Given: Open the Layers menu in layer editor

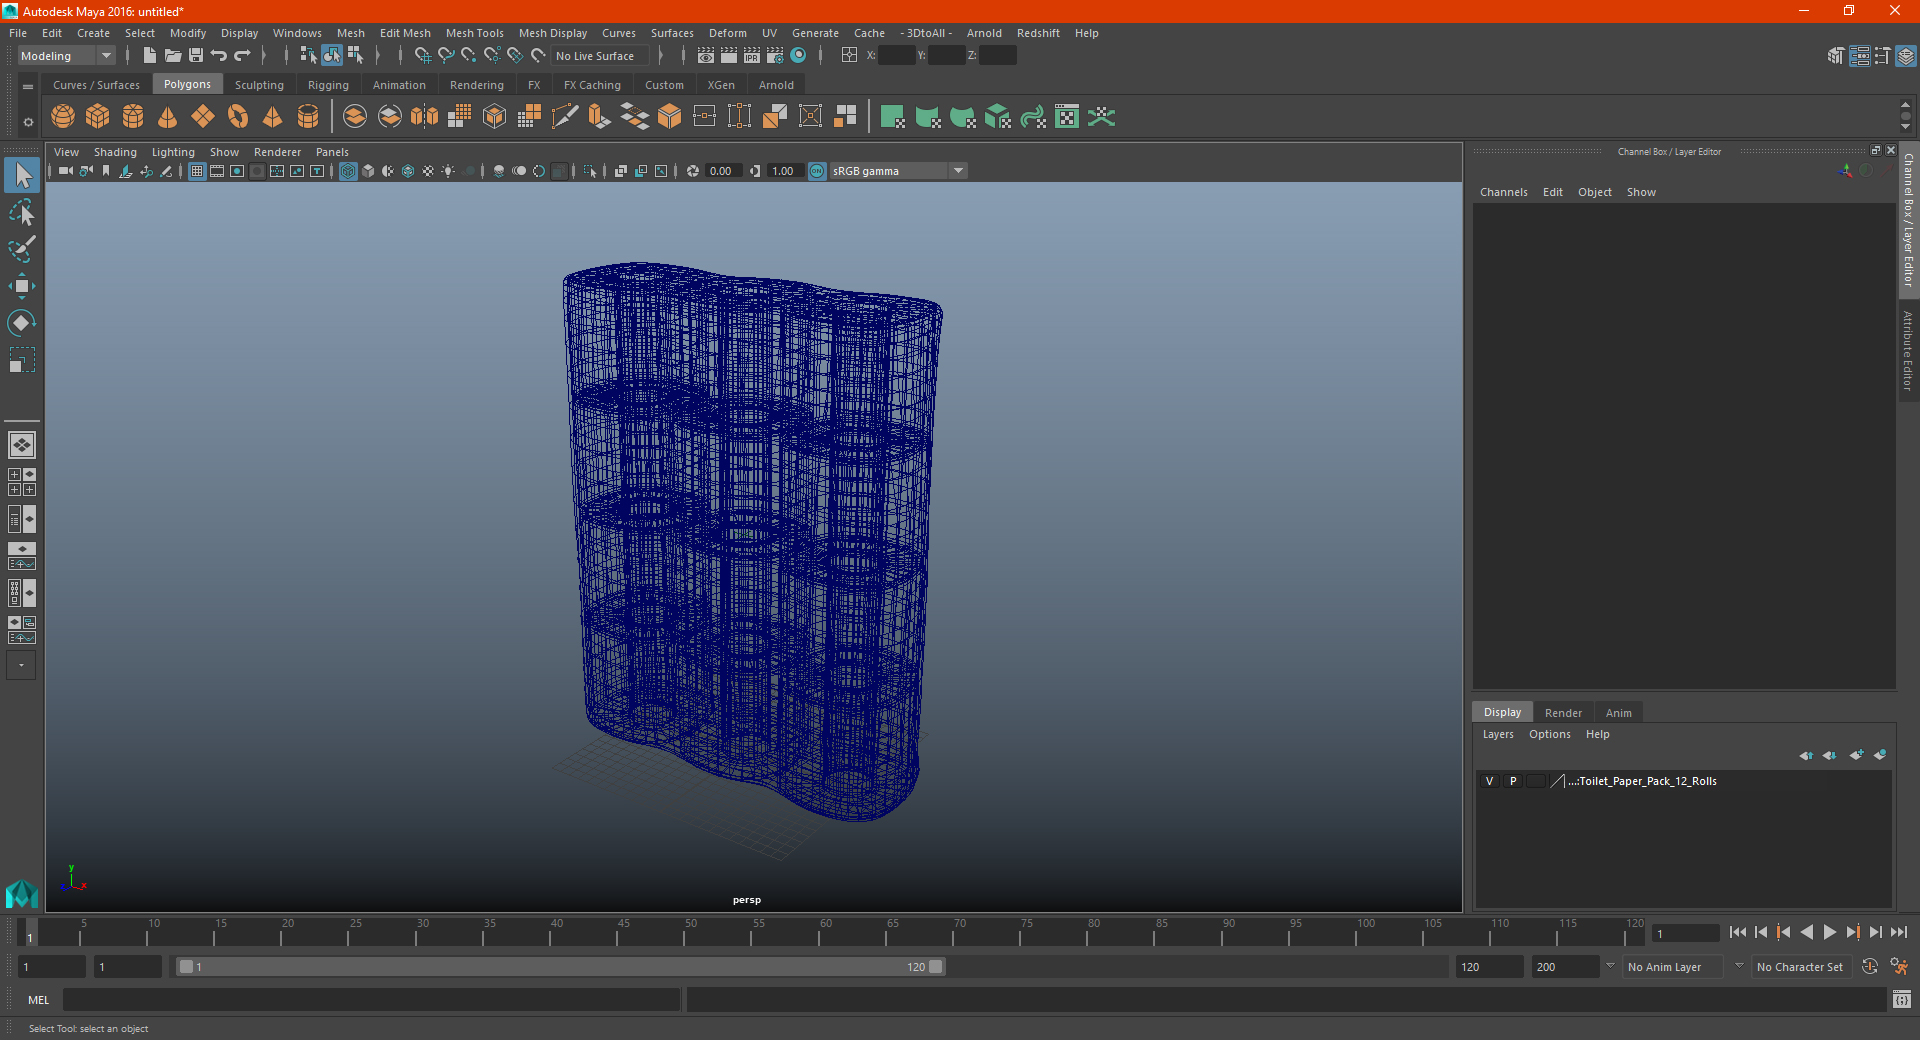Looking at the screenshot, I should (1497, 734).
